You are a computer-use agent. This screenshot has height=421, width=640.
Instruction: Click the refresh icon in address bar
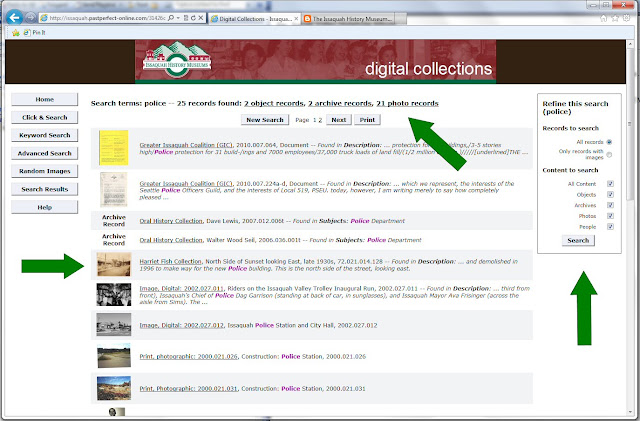point(193,18)
